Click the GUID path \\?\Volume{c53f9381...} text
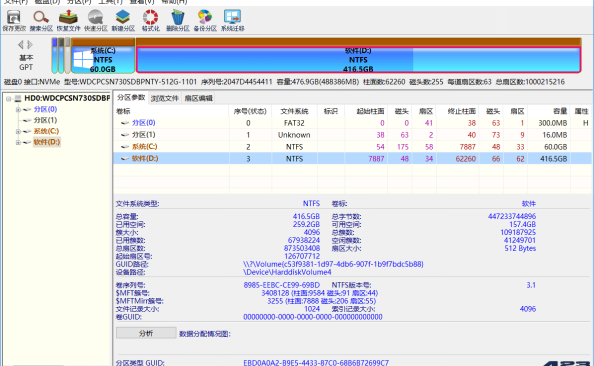 click(x=333, y=264)
